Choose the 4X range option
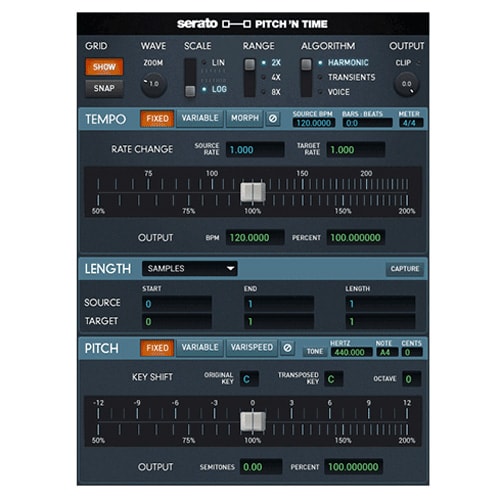This screenshot has width=500, height=500. pyautogui.click(x=276, y=77)
